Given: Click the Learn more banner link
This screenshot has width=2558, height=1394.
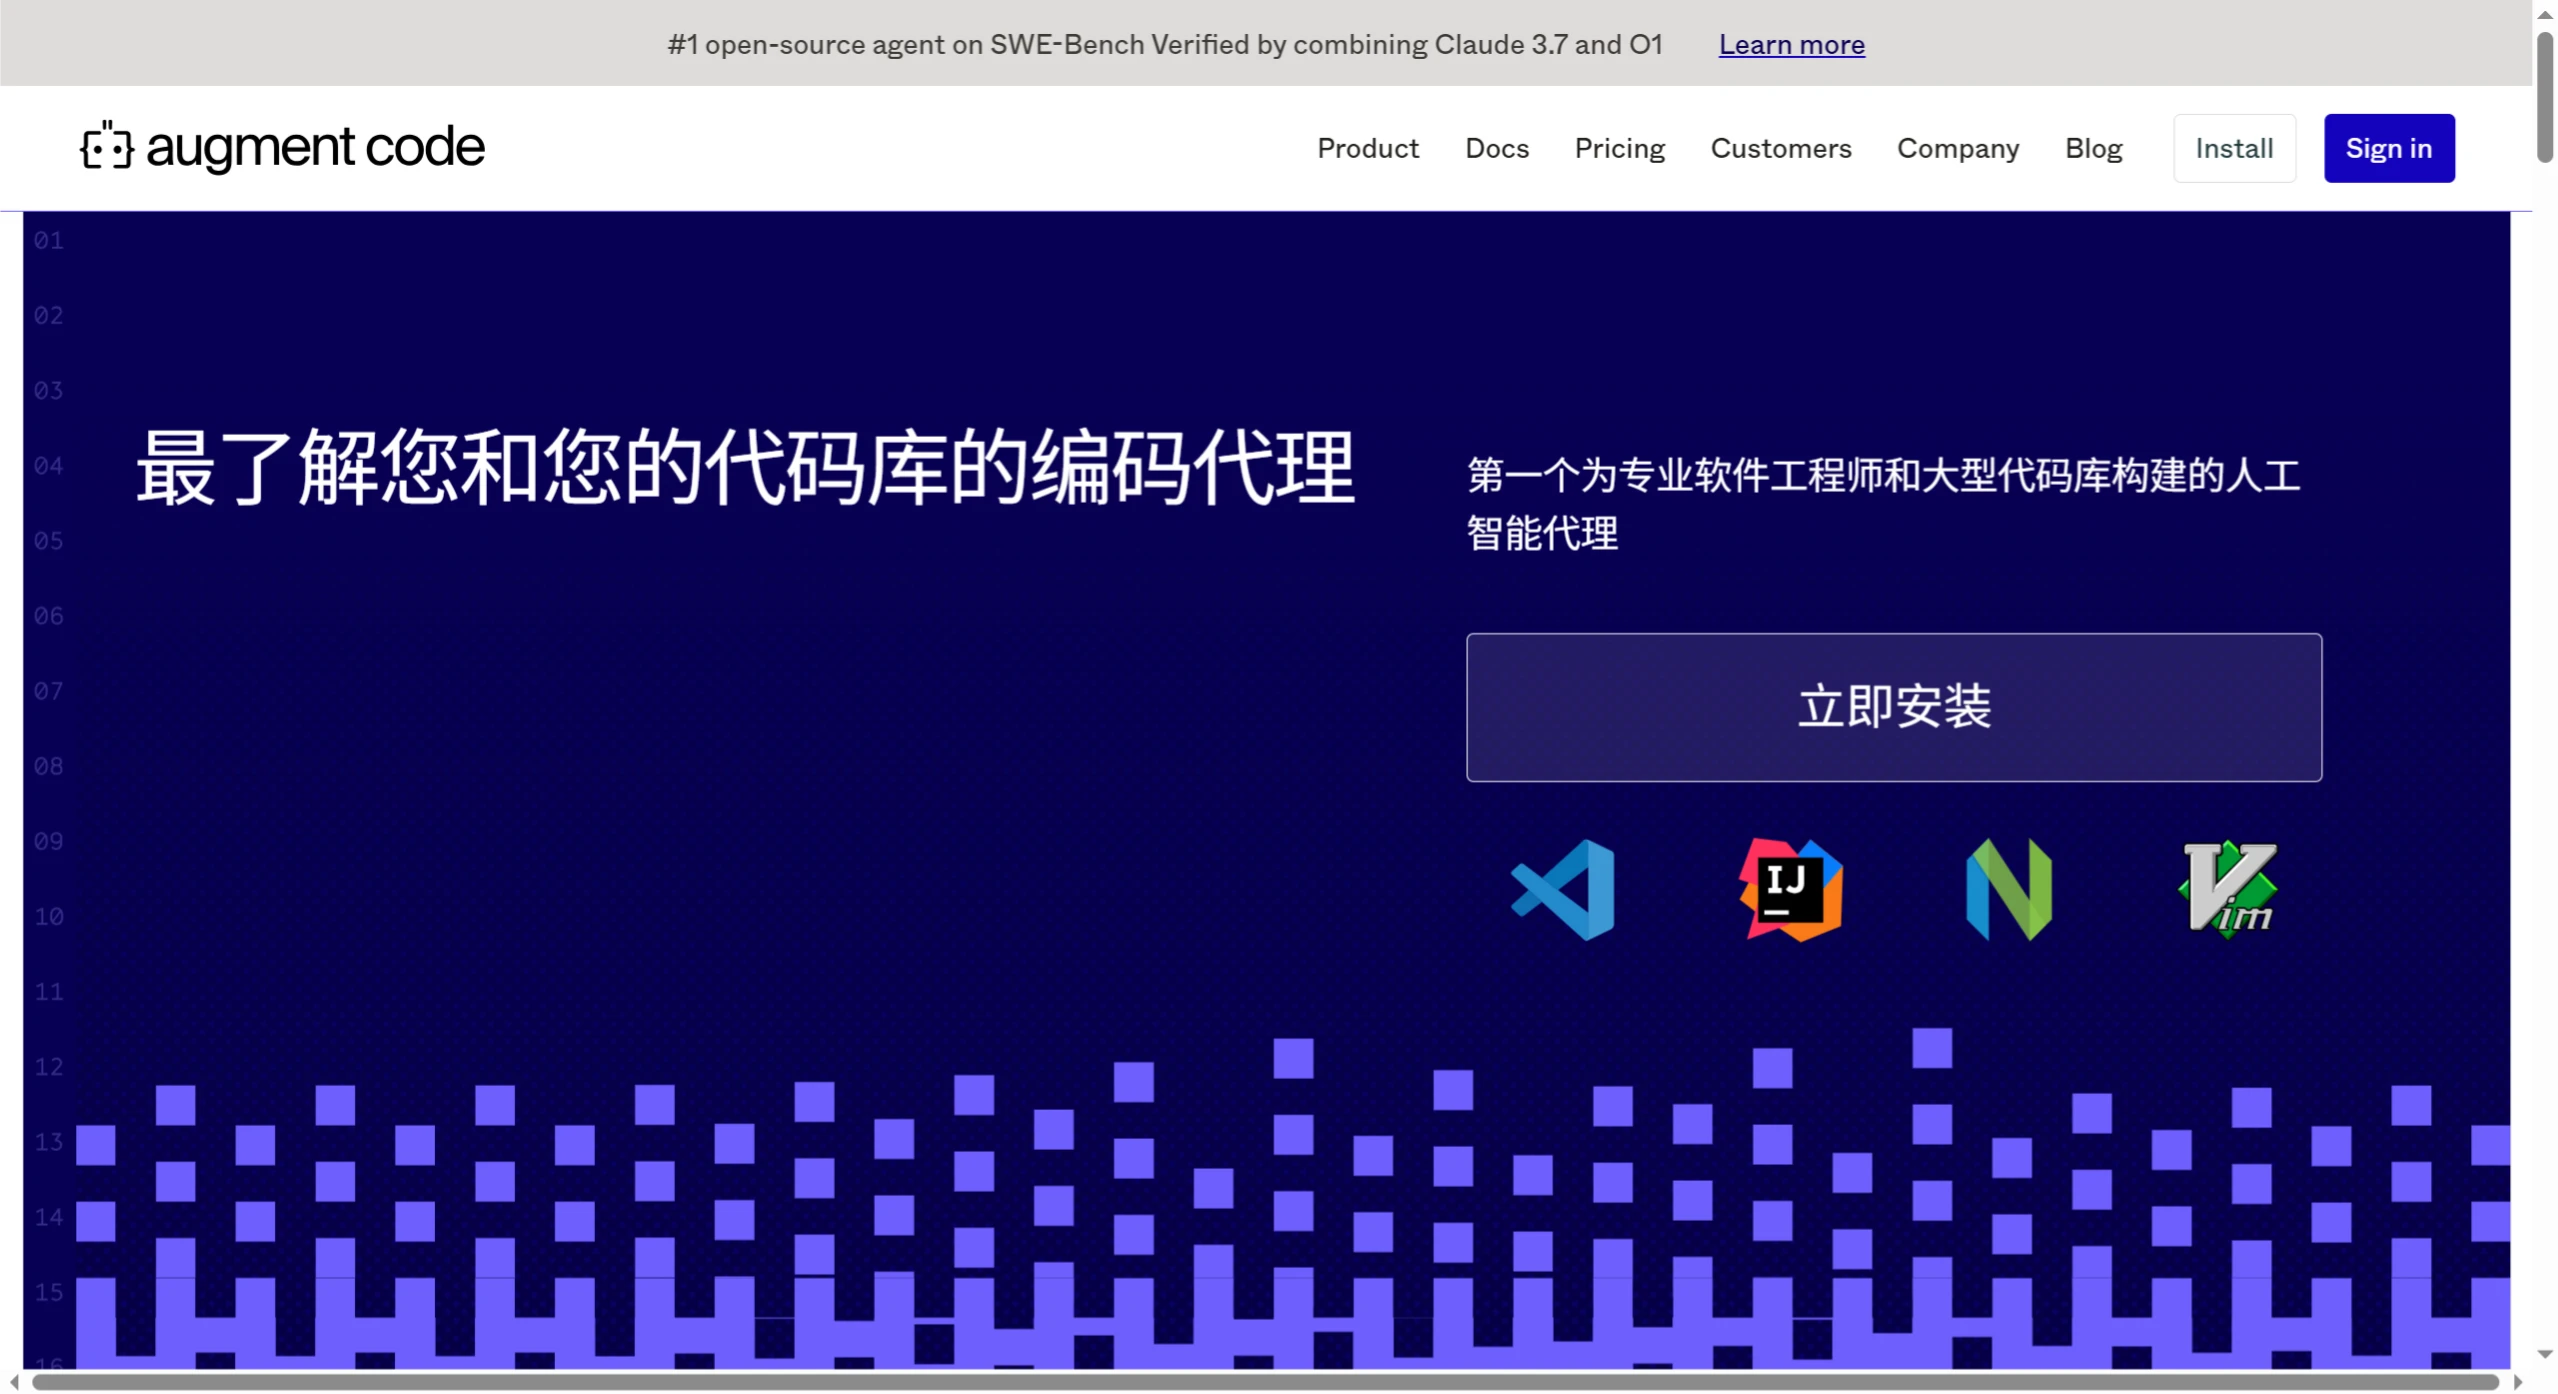Looking at the screenshot, I should click(1791, 45).
